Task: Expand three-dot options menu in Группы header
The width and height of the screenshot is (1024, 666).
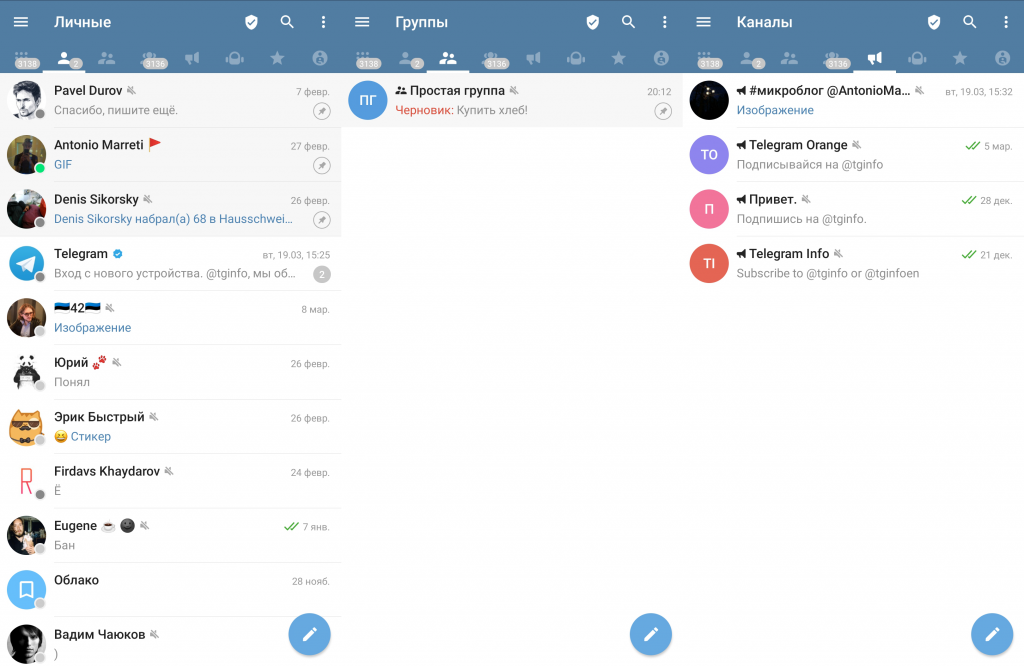Action: click(664, 22)
